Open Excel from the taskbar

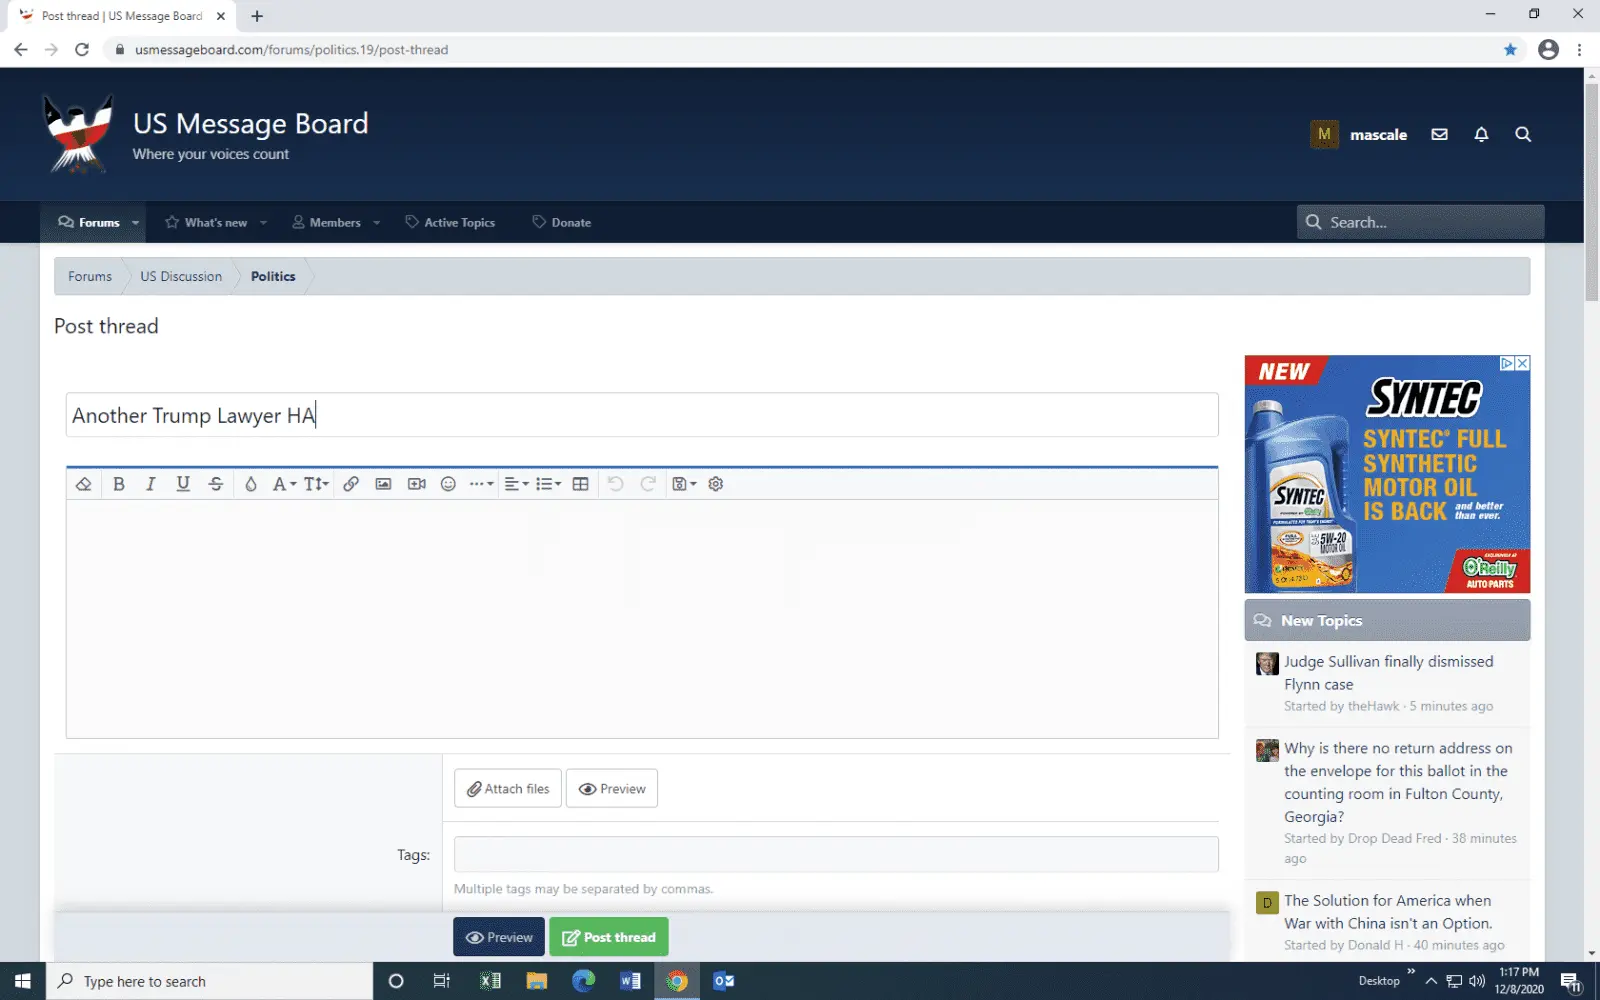(x=490, y=981)
